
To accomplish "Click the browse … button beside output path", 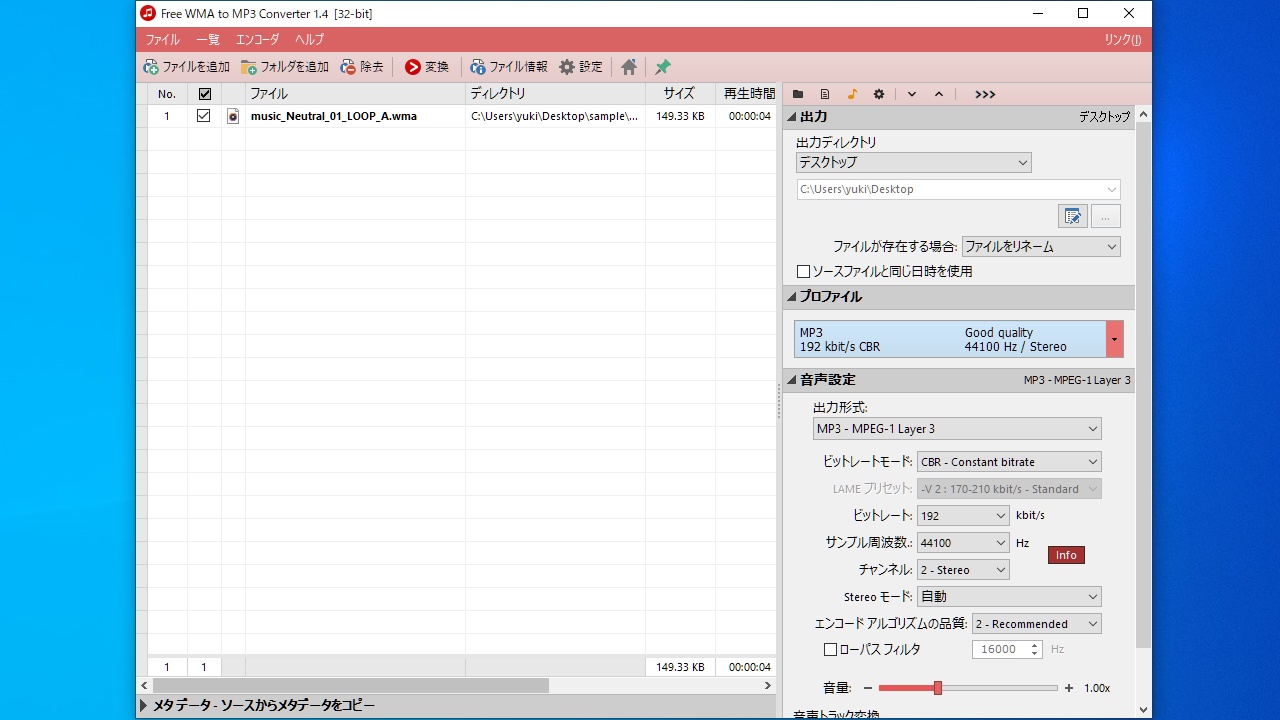I will coord(1105,216).
